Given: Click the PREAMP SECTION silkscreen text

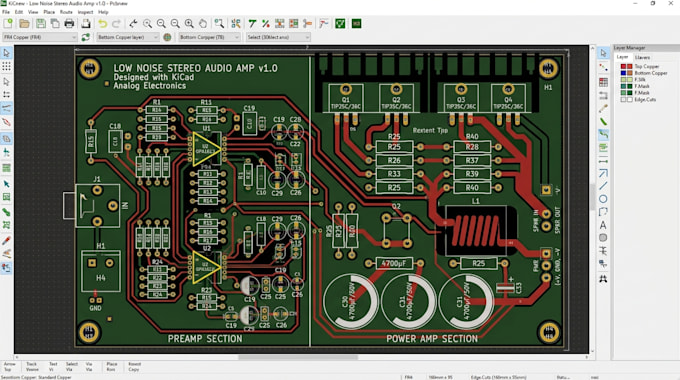Looking at the screenshot, I should 205,339.
